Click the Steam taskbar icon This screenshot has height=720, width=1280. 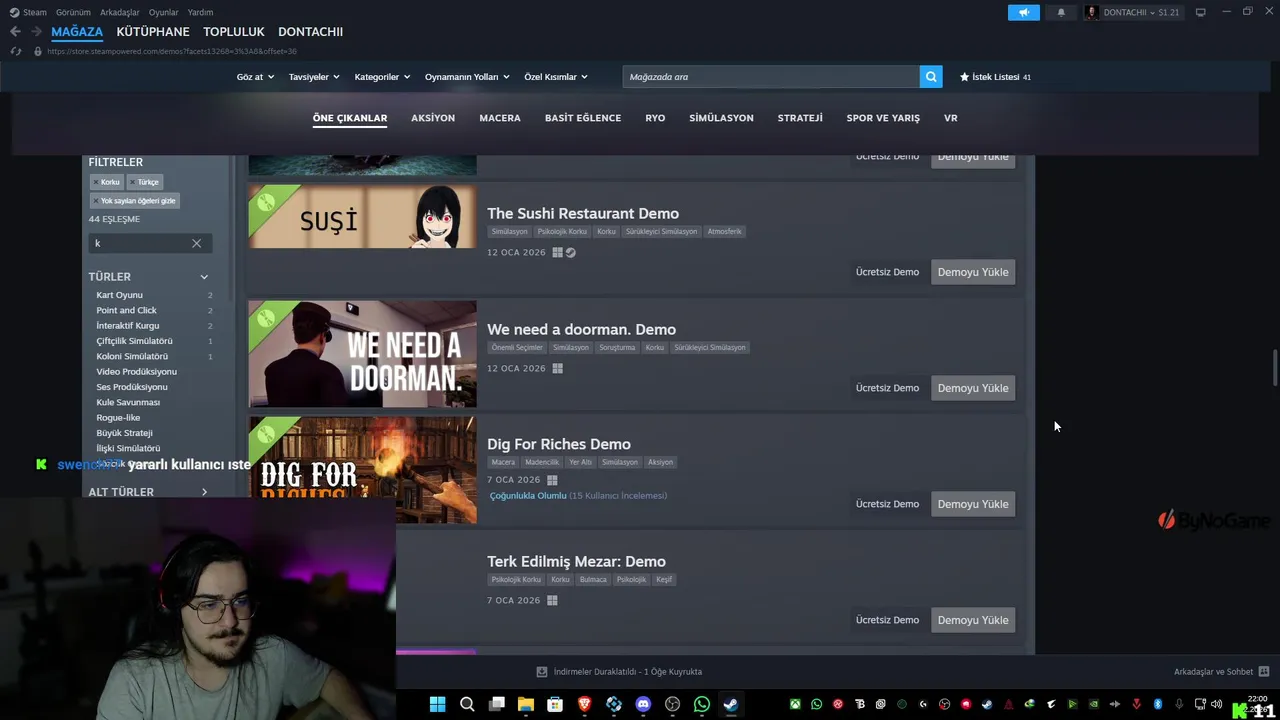731,704
